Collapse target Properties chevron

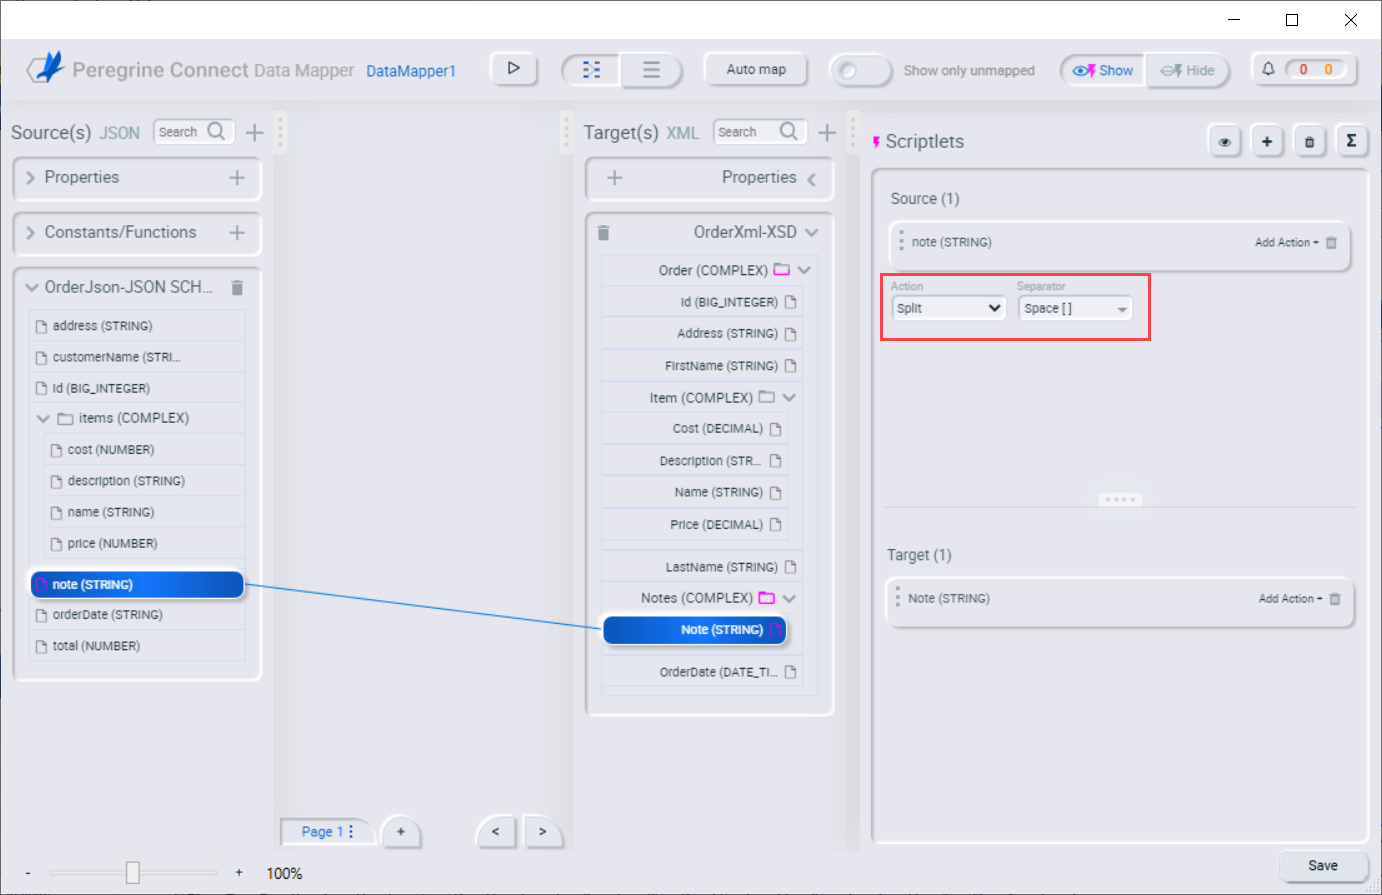pos(811,179)
